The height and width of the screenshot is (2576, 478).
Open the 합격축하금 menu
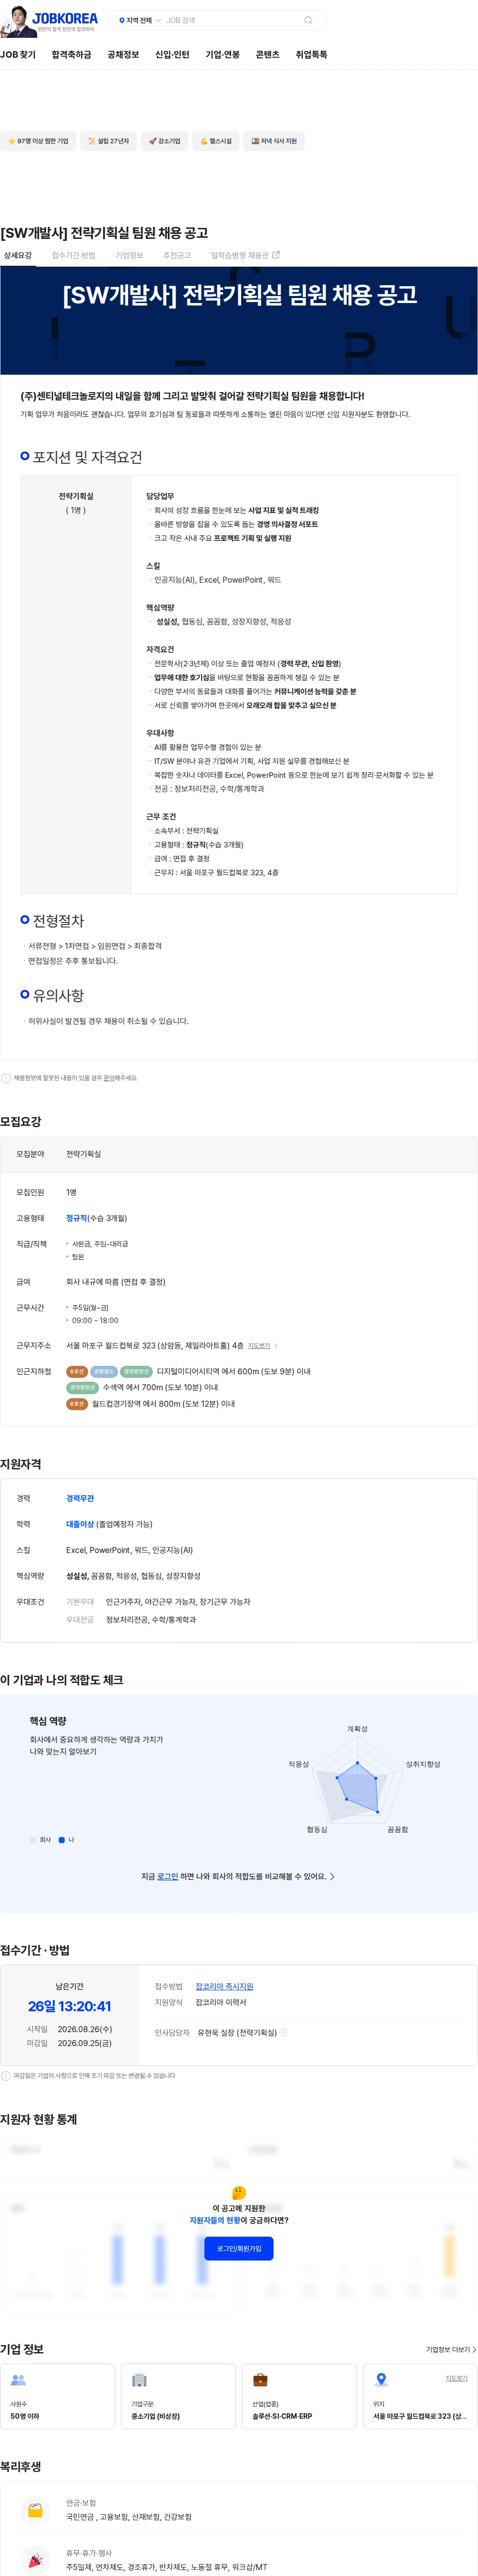(71, 55)
